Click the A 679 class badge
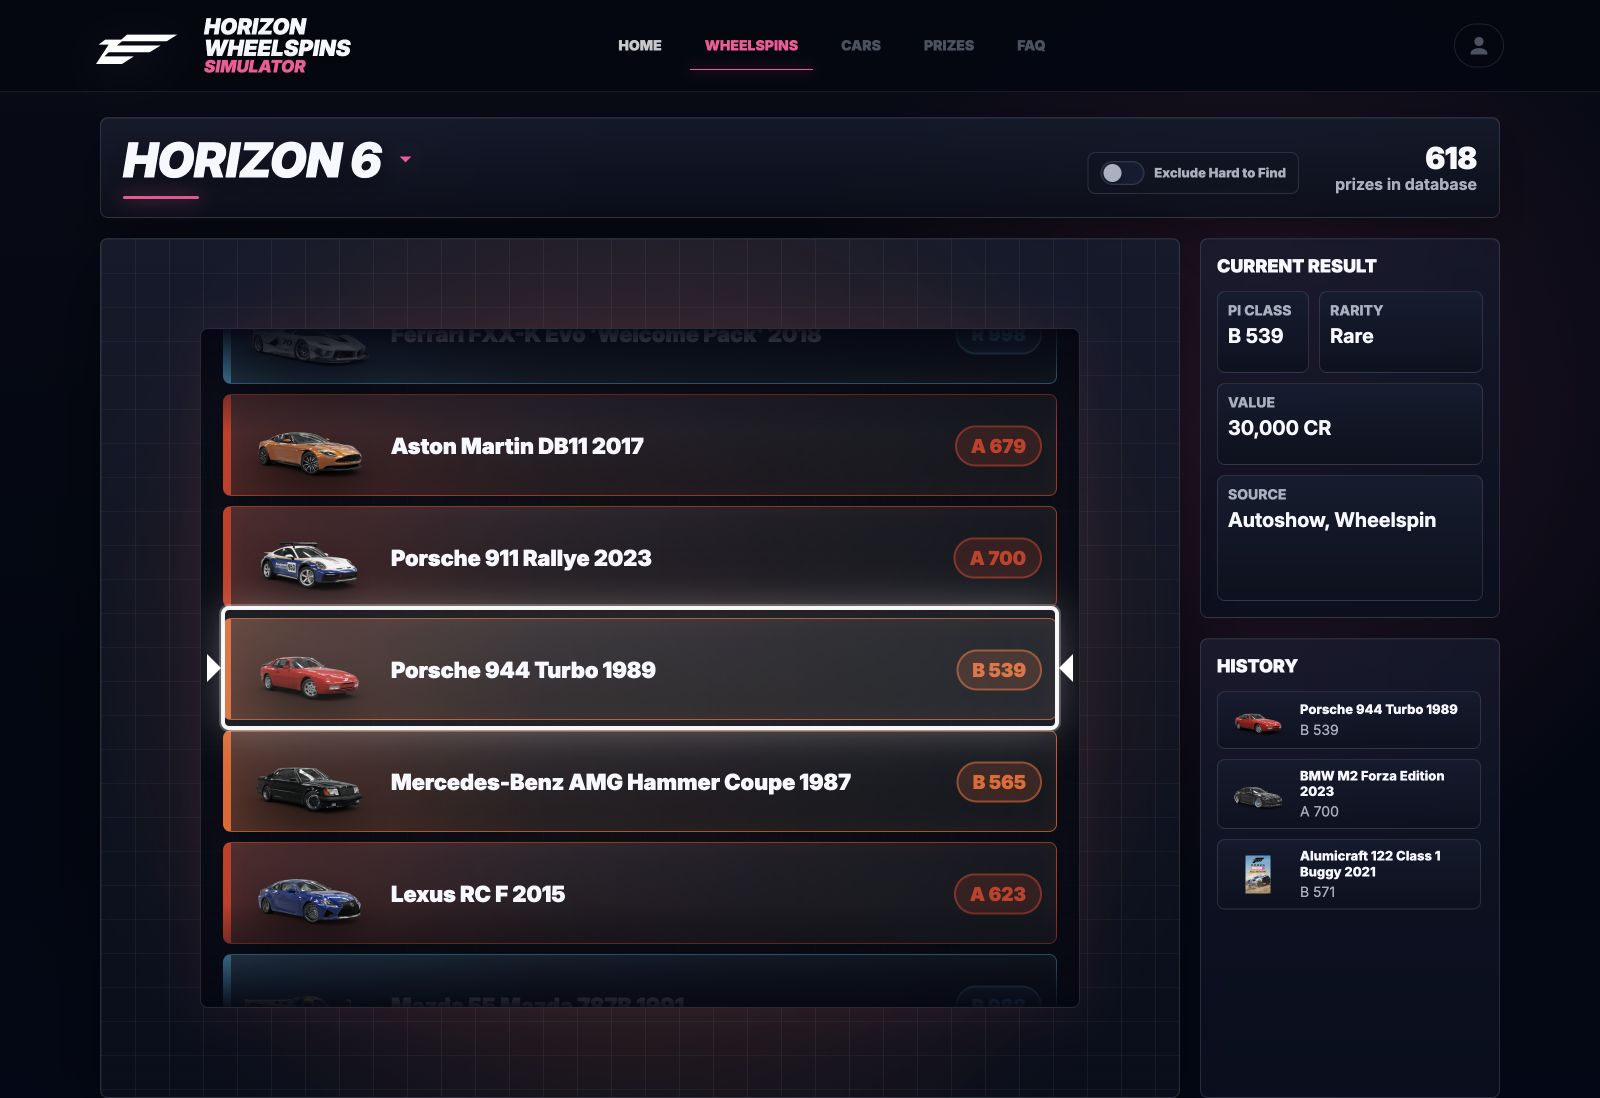 998,446
